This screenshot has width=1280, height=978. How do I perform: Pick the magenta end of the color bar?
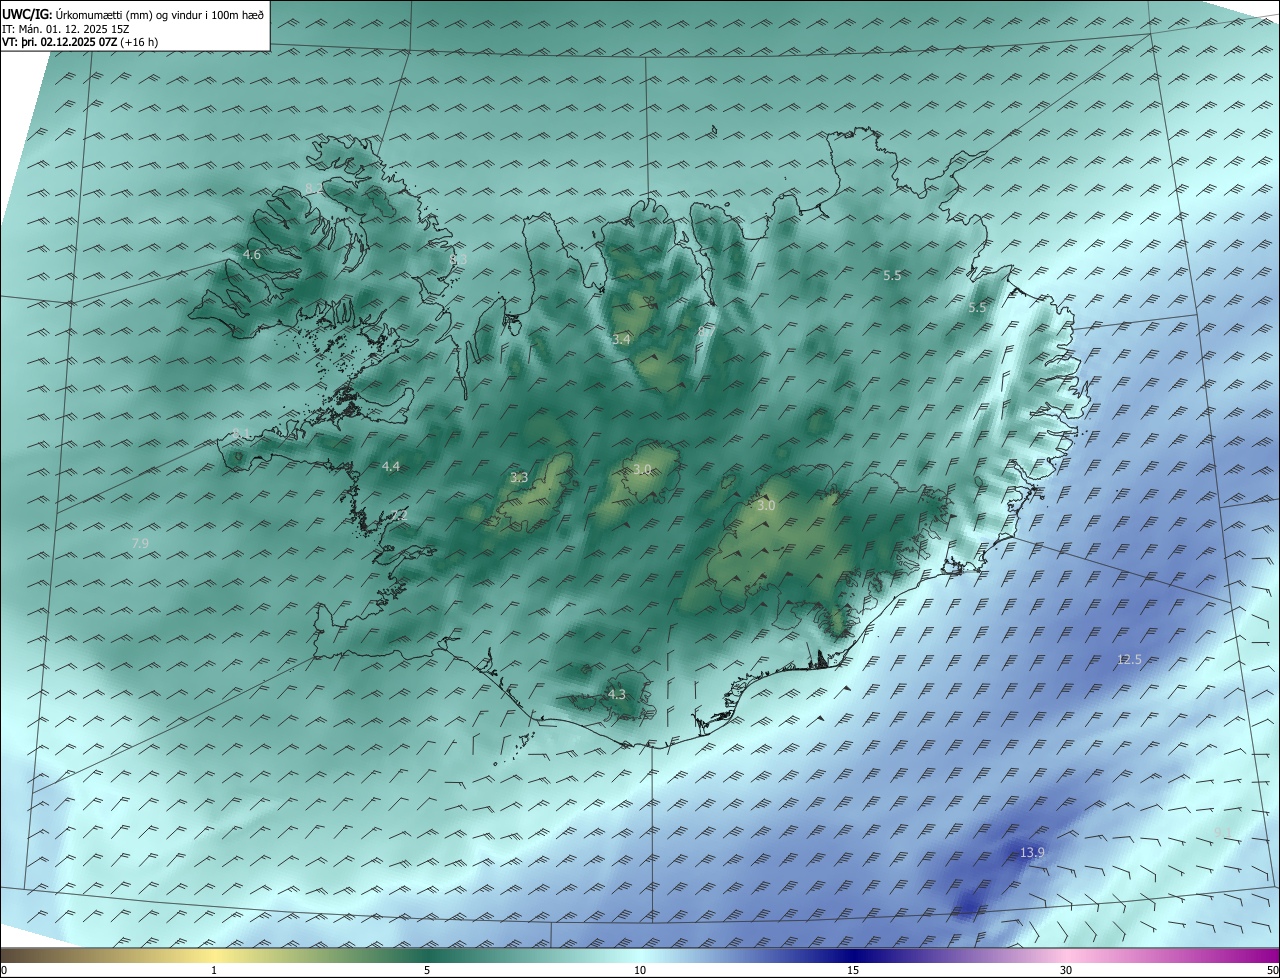pos(1260,955)
